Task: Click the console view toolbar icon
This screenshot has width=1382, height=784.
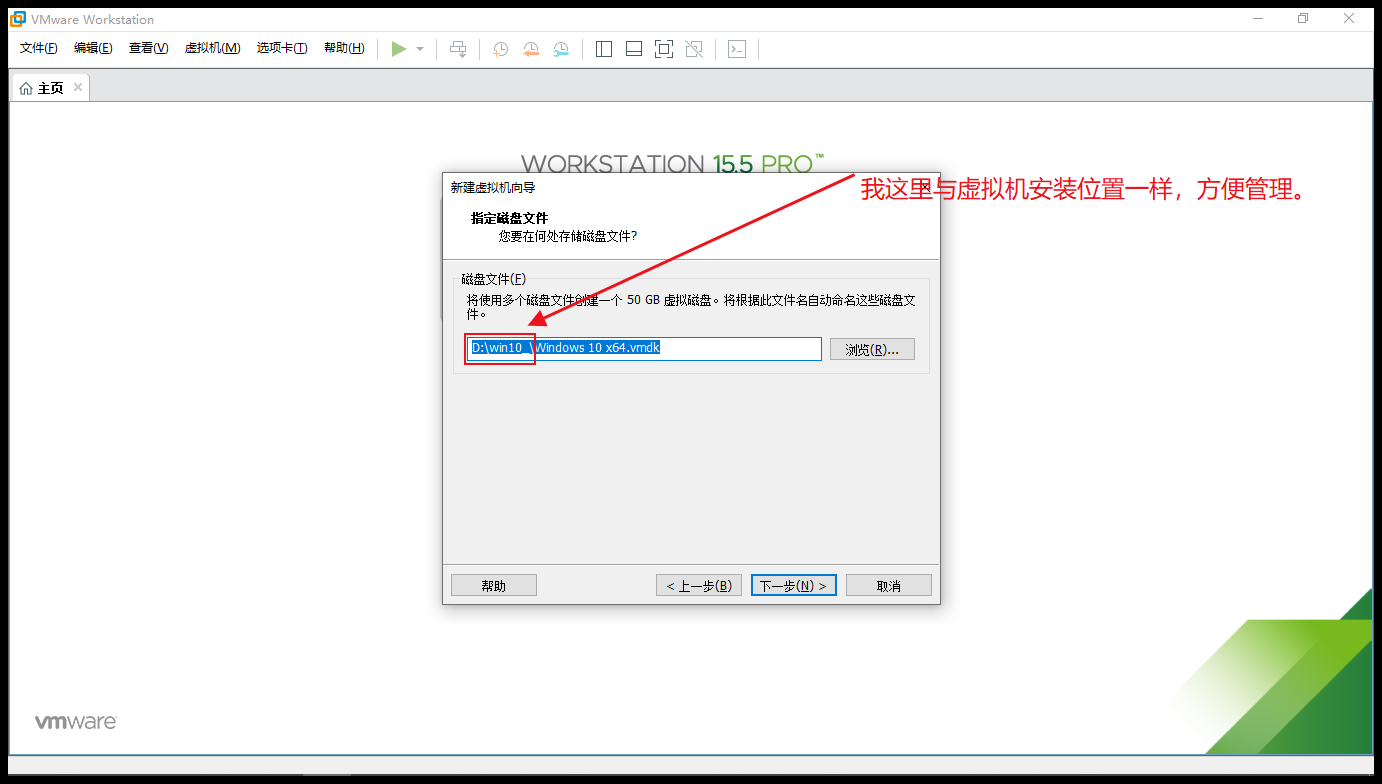Action: [737, 49]
